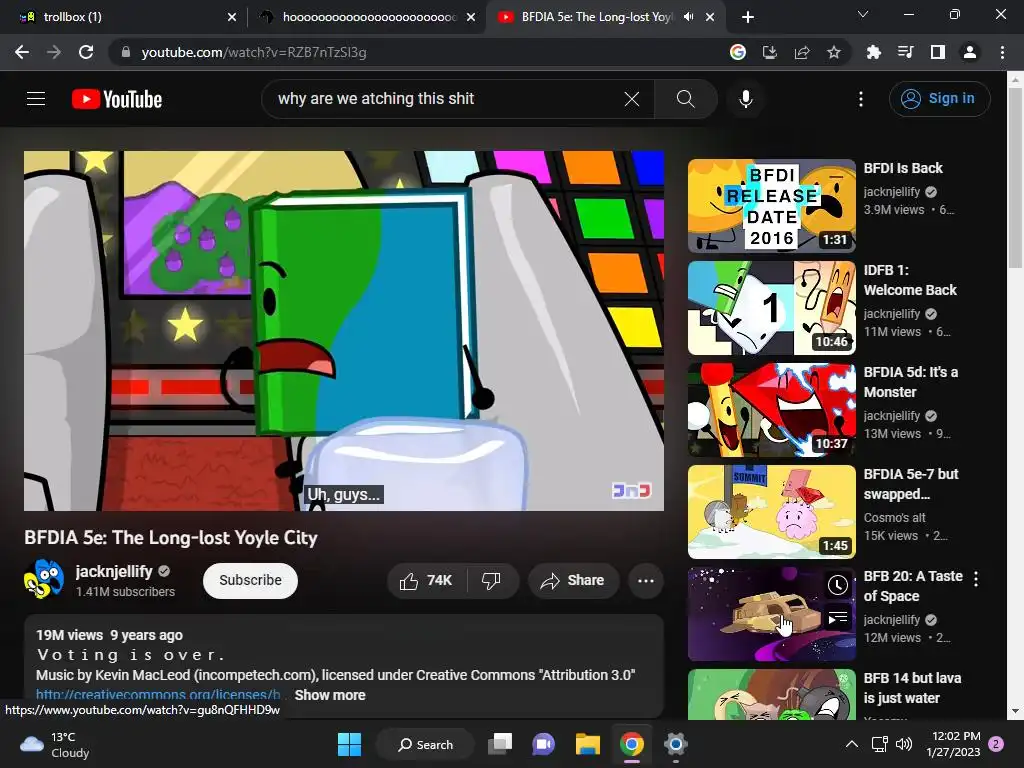This screenshot has width=1024, height=768.
Task: Open weather widget 13°C Cloudy
Action: pyautogui.click(x=55, y=744)
